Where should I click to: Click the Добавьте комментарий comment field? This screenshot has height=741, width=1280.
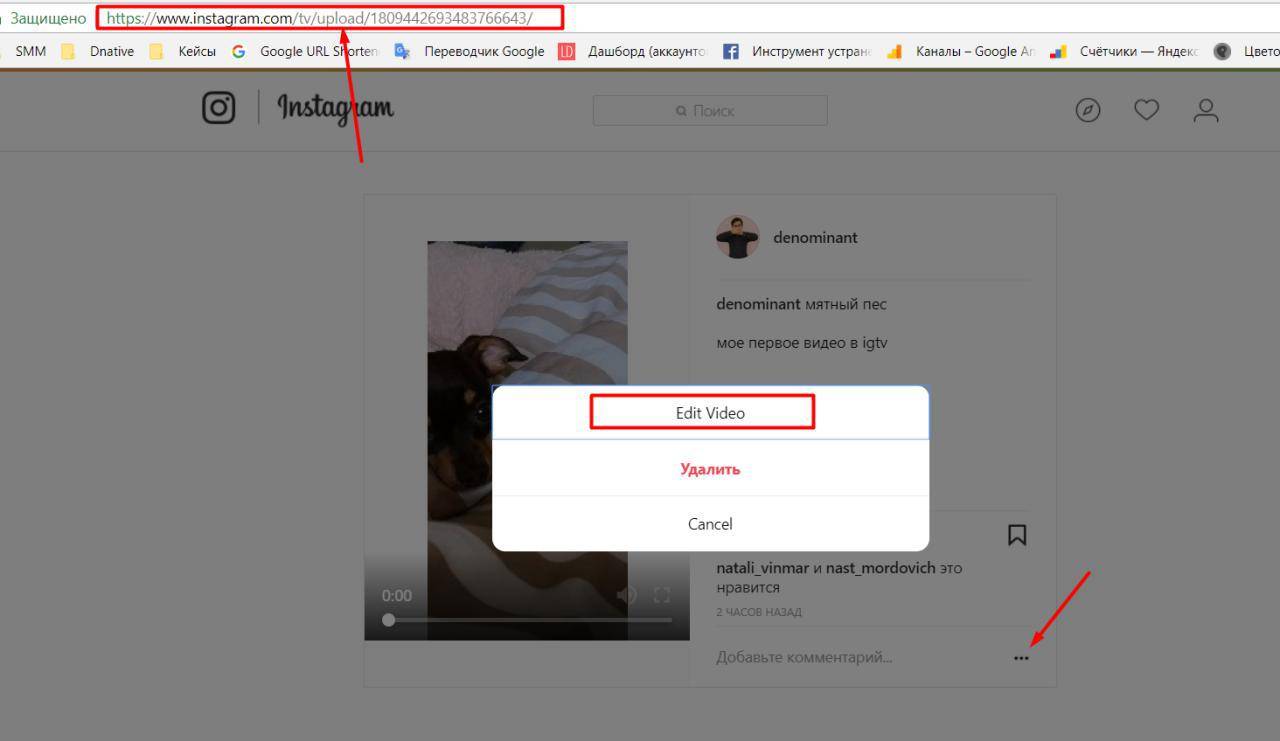[x=850, y=657]
